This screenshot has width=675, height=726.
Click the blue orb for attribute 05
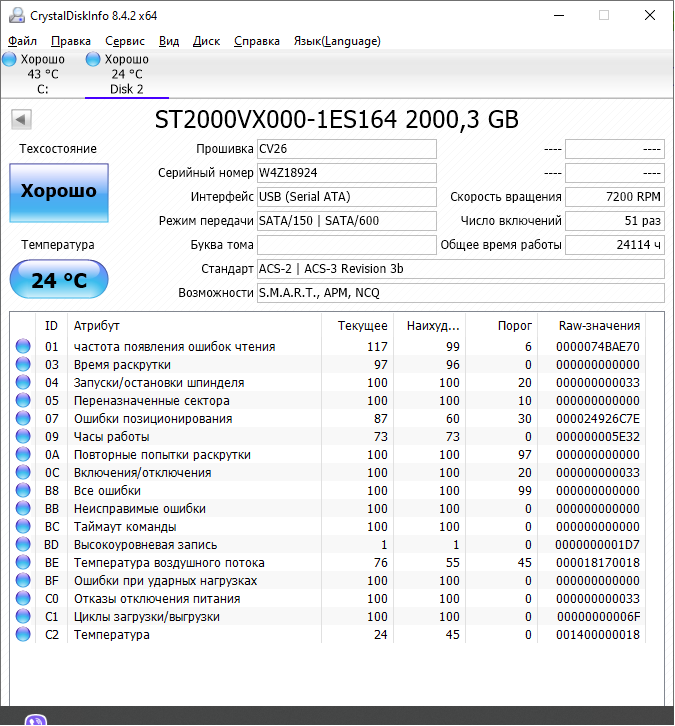click(x=23, y=401)
